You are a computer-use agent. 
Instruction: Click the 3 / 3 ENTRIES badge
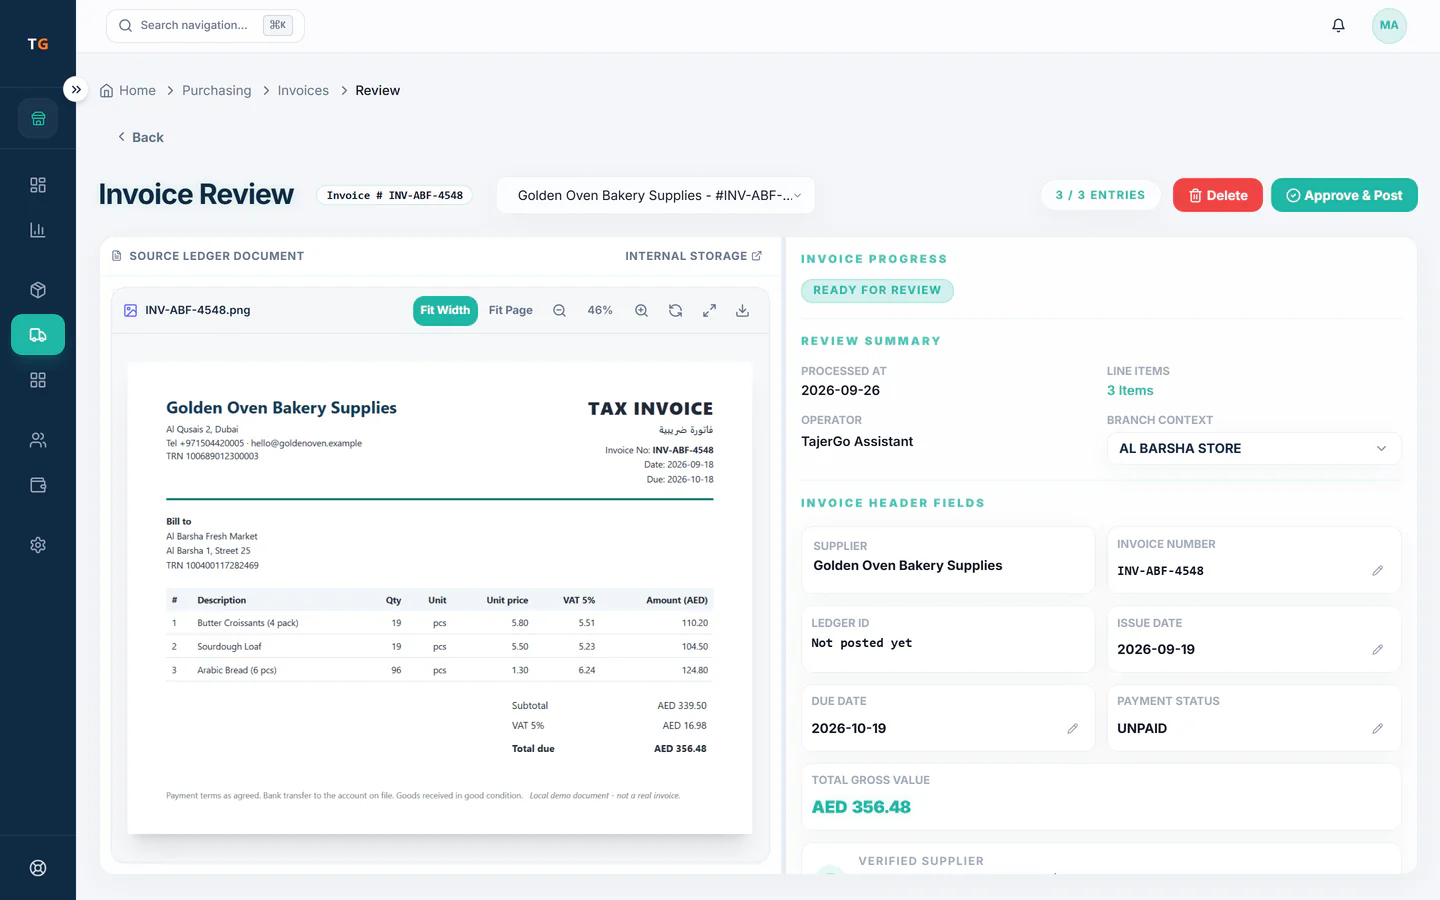click(1100, 195)
